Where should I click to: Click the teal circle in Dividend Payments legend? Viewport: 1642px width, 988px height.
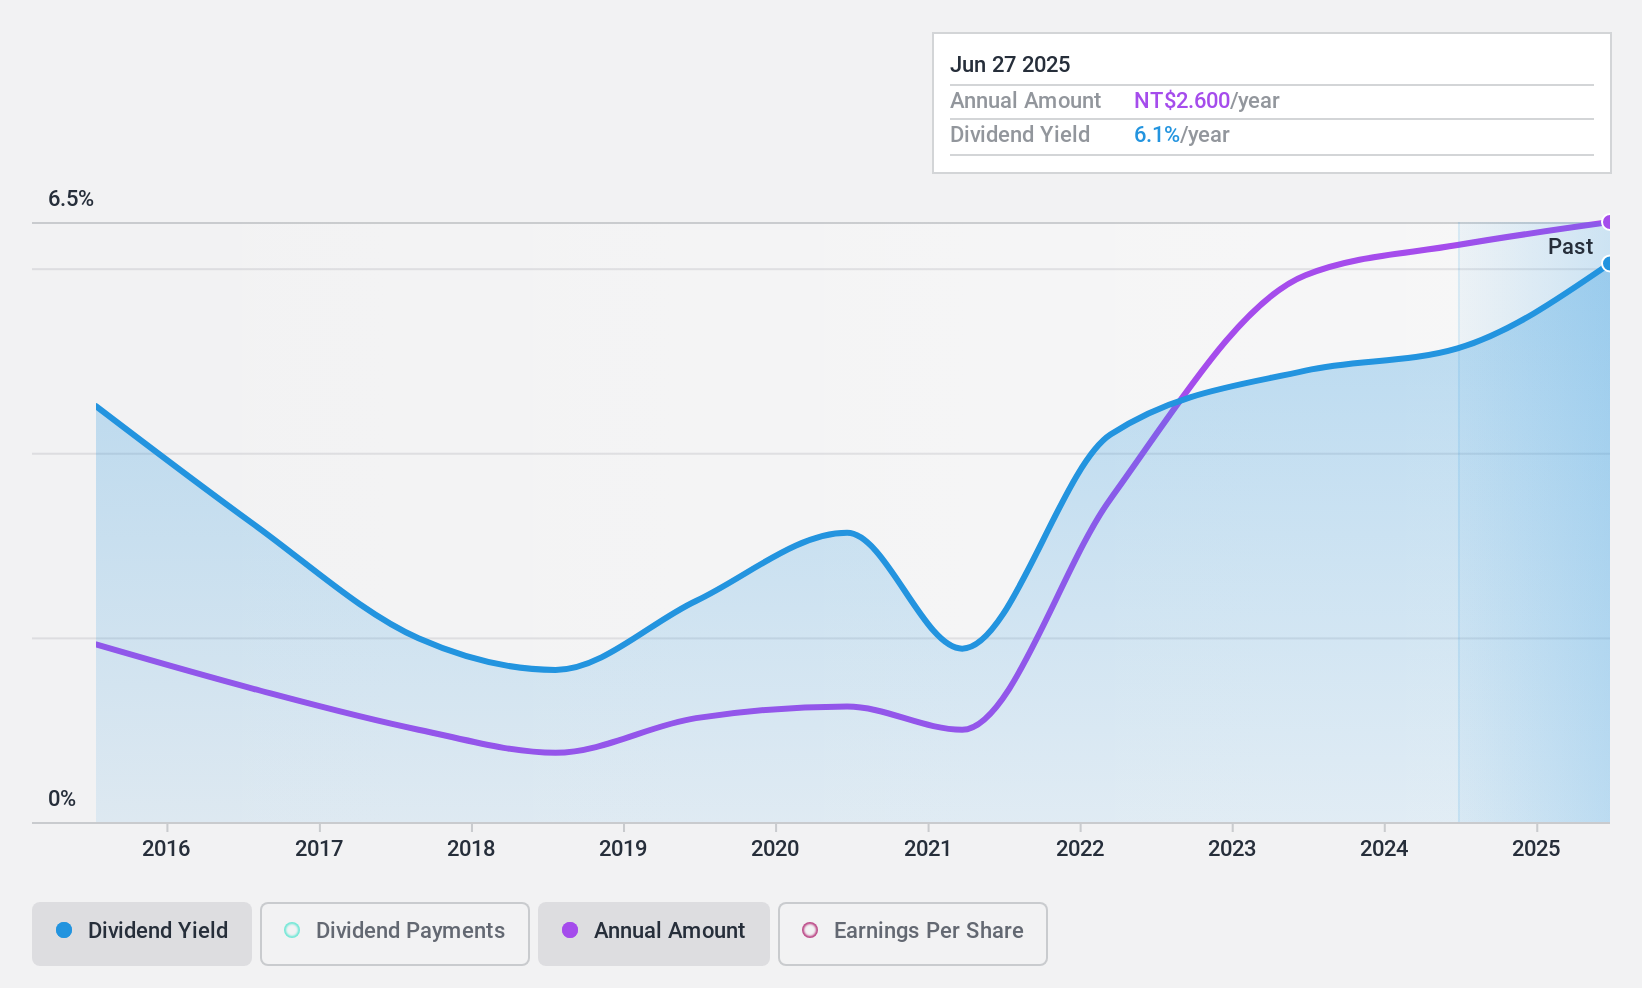tap(292, 930)
